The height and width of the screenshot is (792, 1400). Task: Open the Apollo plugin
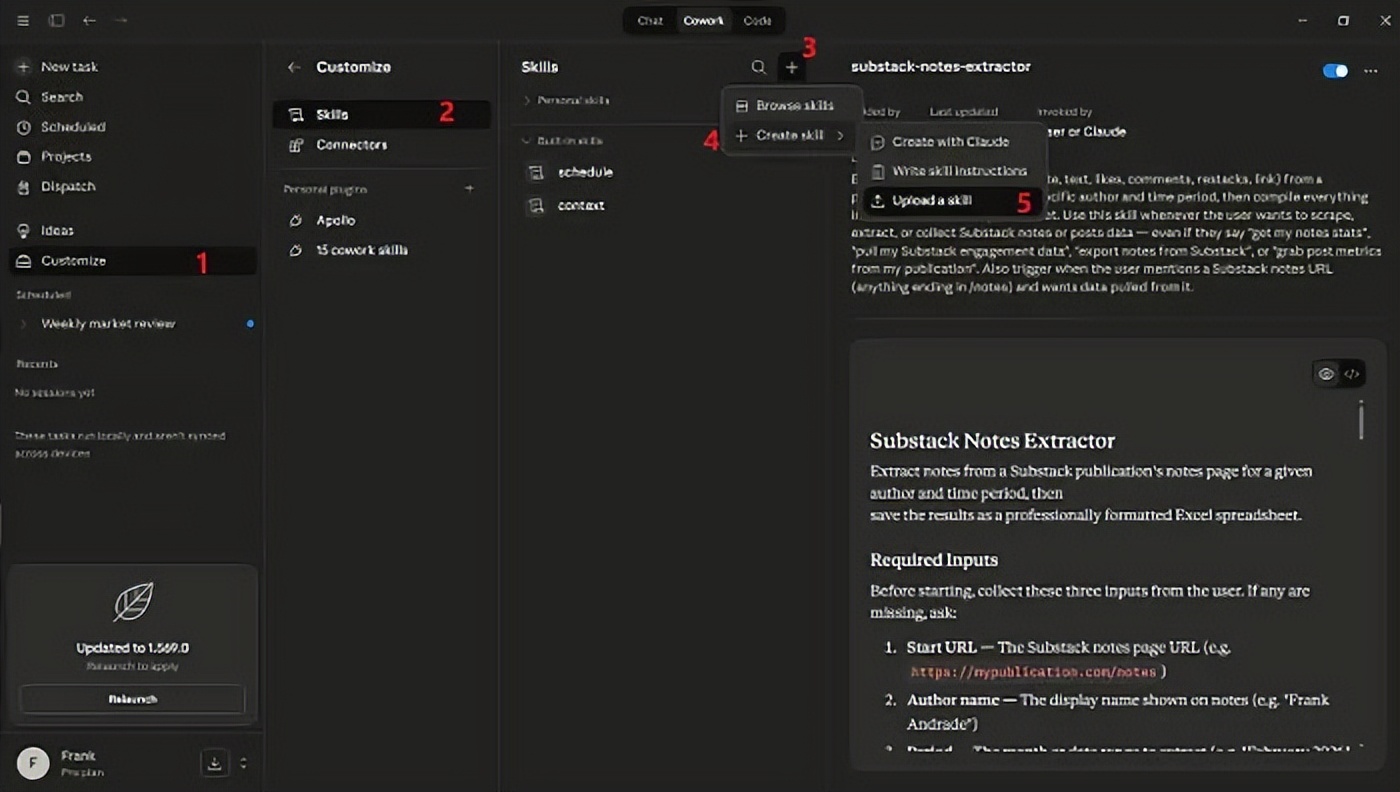click(381, 220)
